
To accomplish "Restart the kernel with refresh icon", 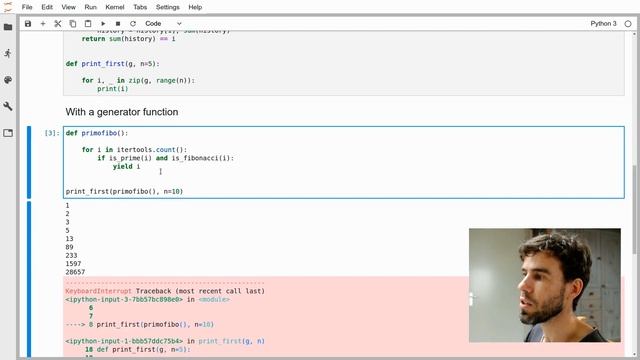I will click(x=133, y=24).
